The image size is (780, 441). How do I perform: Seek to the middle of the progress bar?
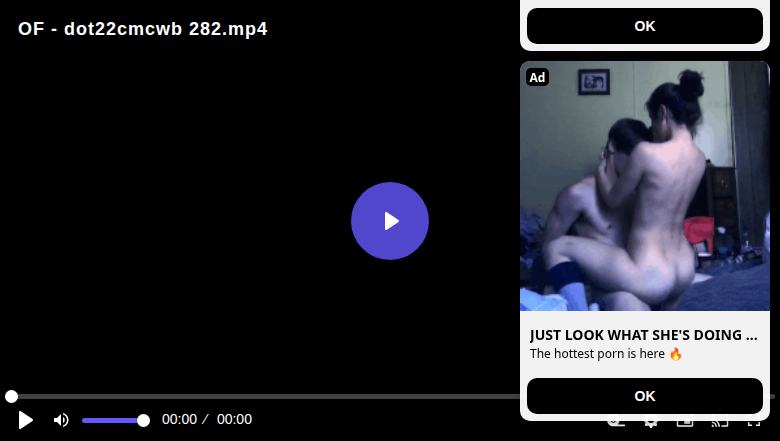(390, 396)
